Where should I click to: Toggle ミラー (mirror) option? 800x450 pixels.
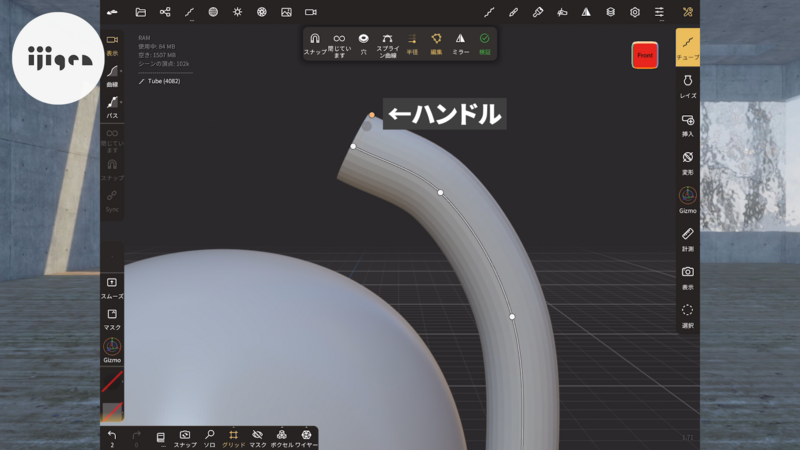point(460,44)
